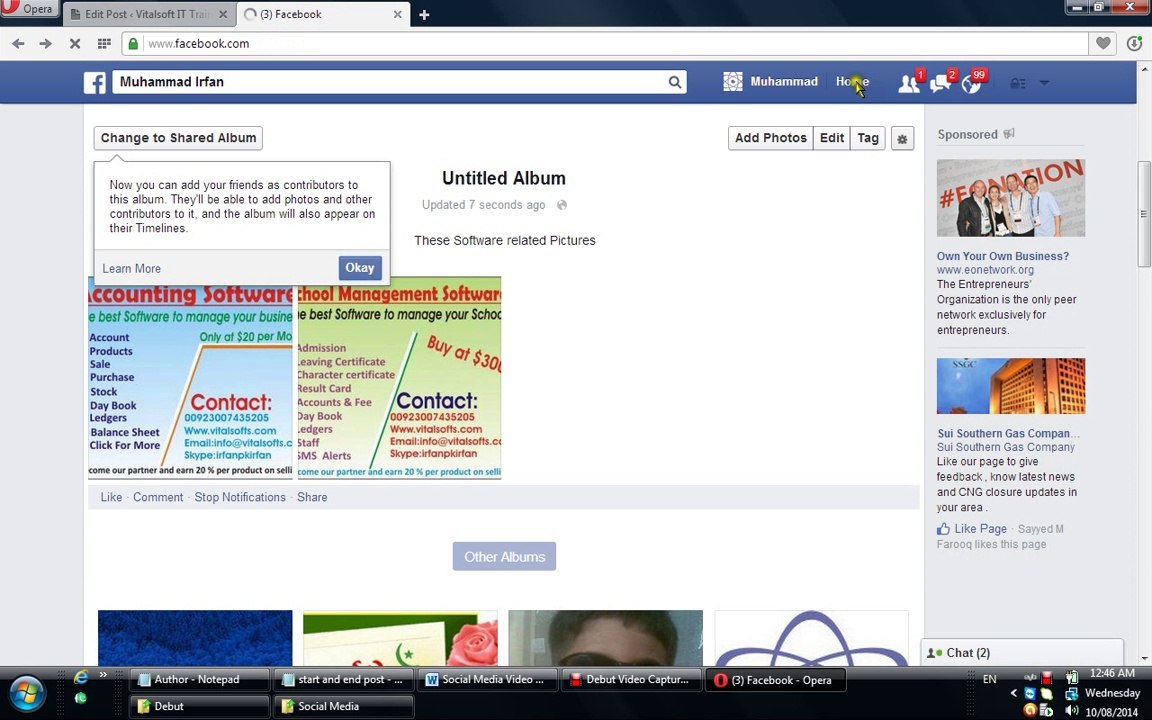This screenshot has height=720, width=1152.
Task: Click the Add Photos button
Action: click(771, 138)
